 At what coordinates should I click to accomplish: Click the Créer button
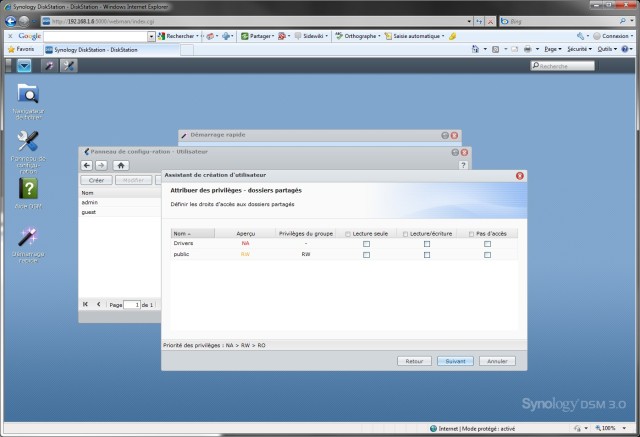(x=96, y=180)
